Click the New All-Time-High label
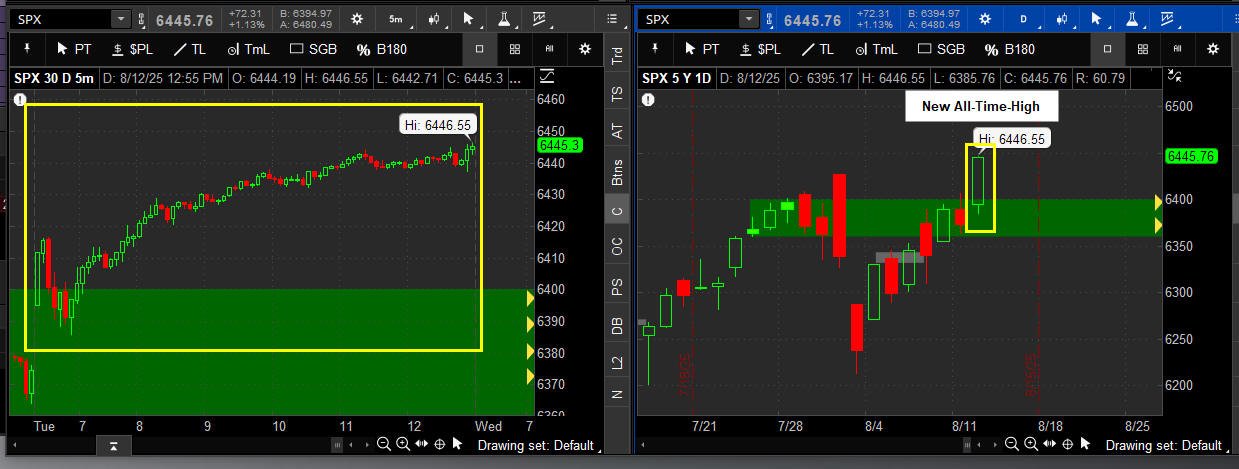 980,106
